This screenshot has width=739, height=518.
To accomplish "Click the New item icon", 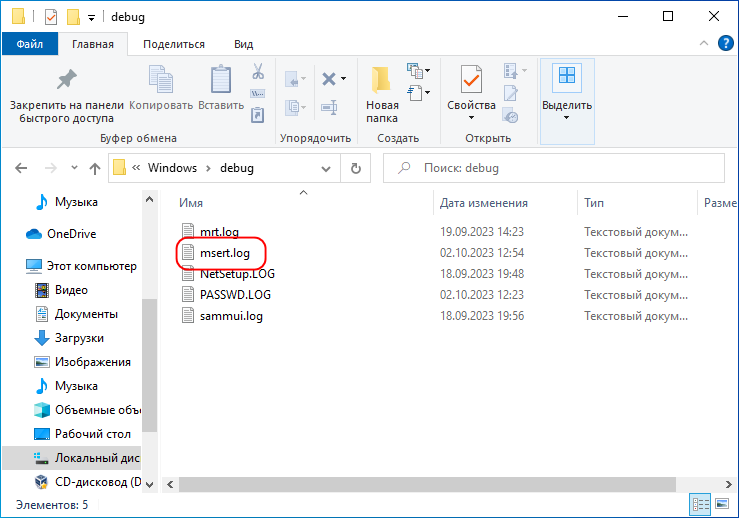I will pyautogui.click(x=415, y=71).
